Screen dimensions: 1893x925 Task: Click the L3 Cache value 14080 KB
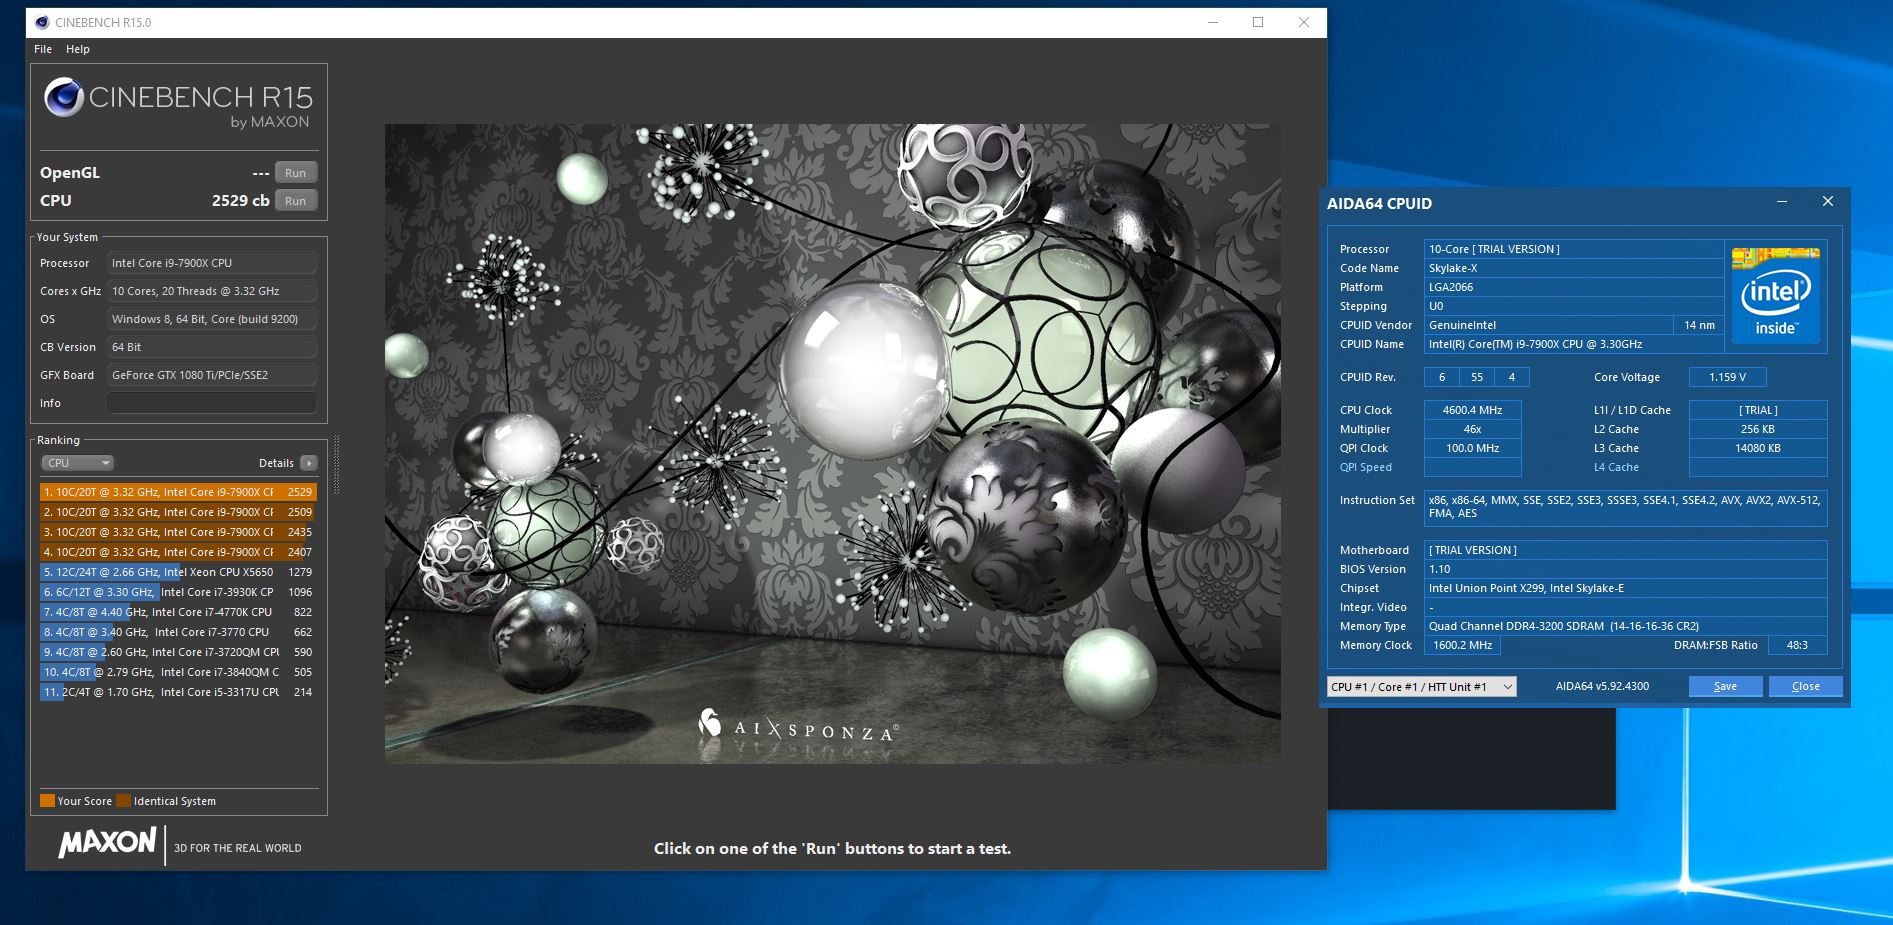pyautogui.click(x=1758, y=448)
